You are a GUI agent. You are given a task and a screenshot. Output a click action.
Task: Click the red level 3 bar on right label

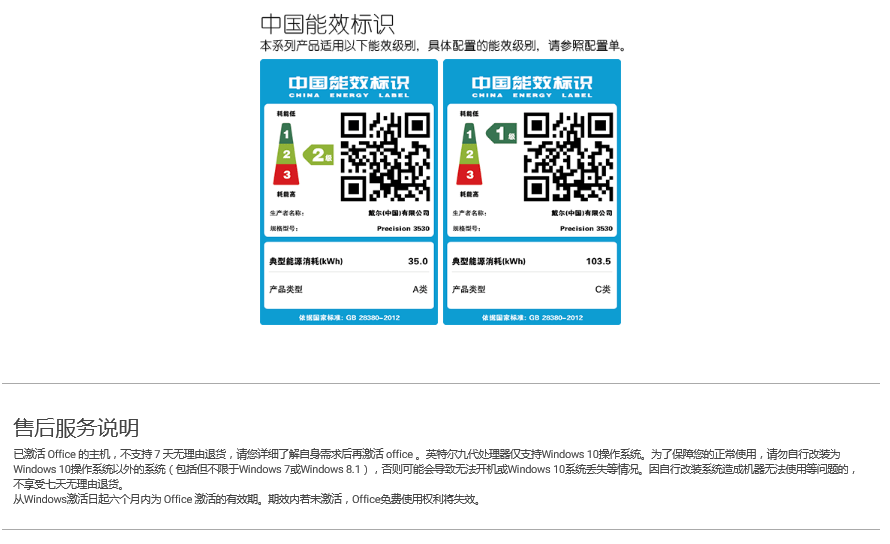(x=469, y=175)
